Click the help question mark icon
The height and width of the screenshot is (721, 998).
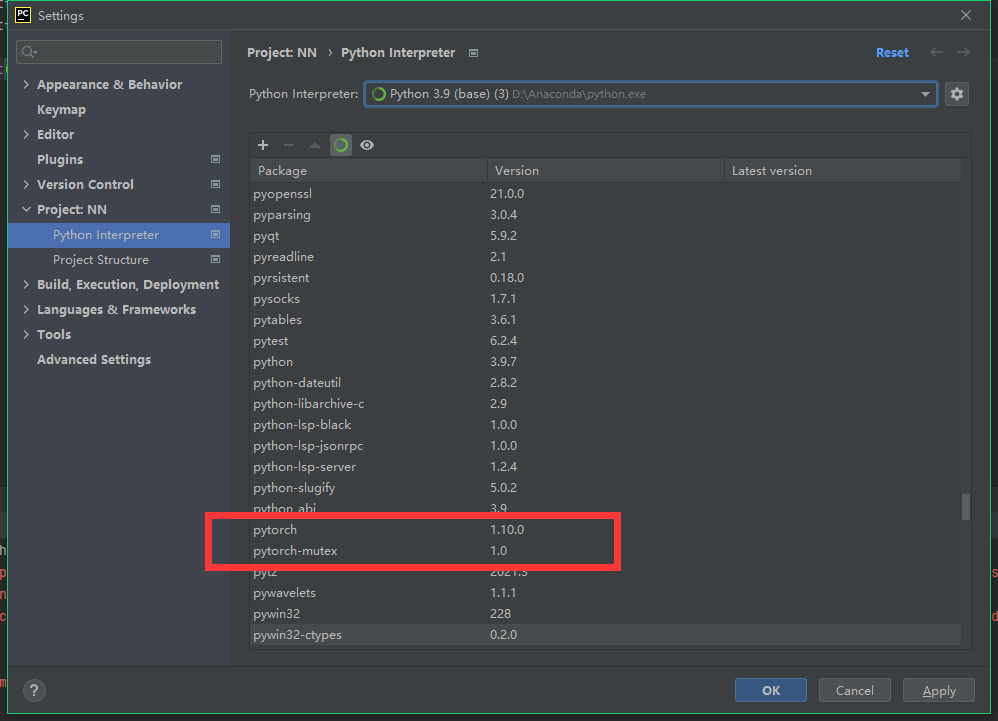[33, 690]
